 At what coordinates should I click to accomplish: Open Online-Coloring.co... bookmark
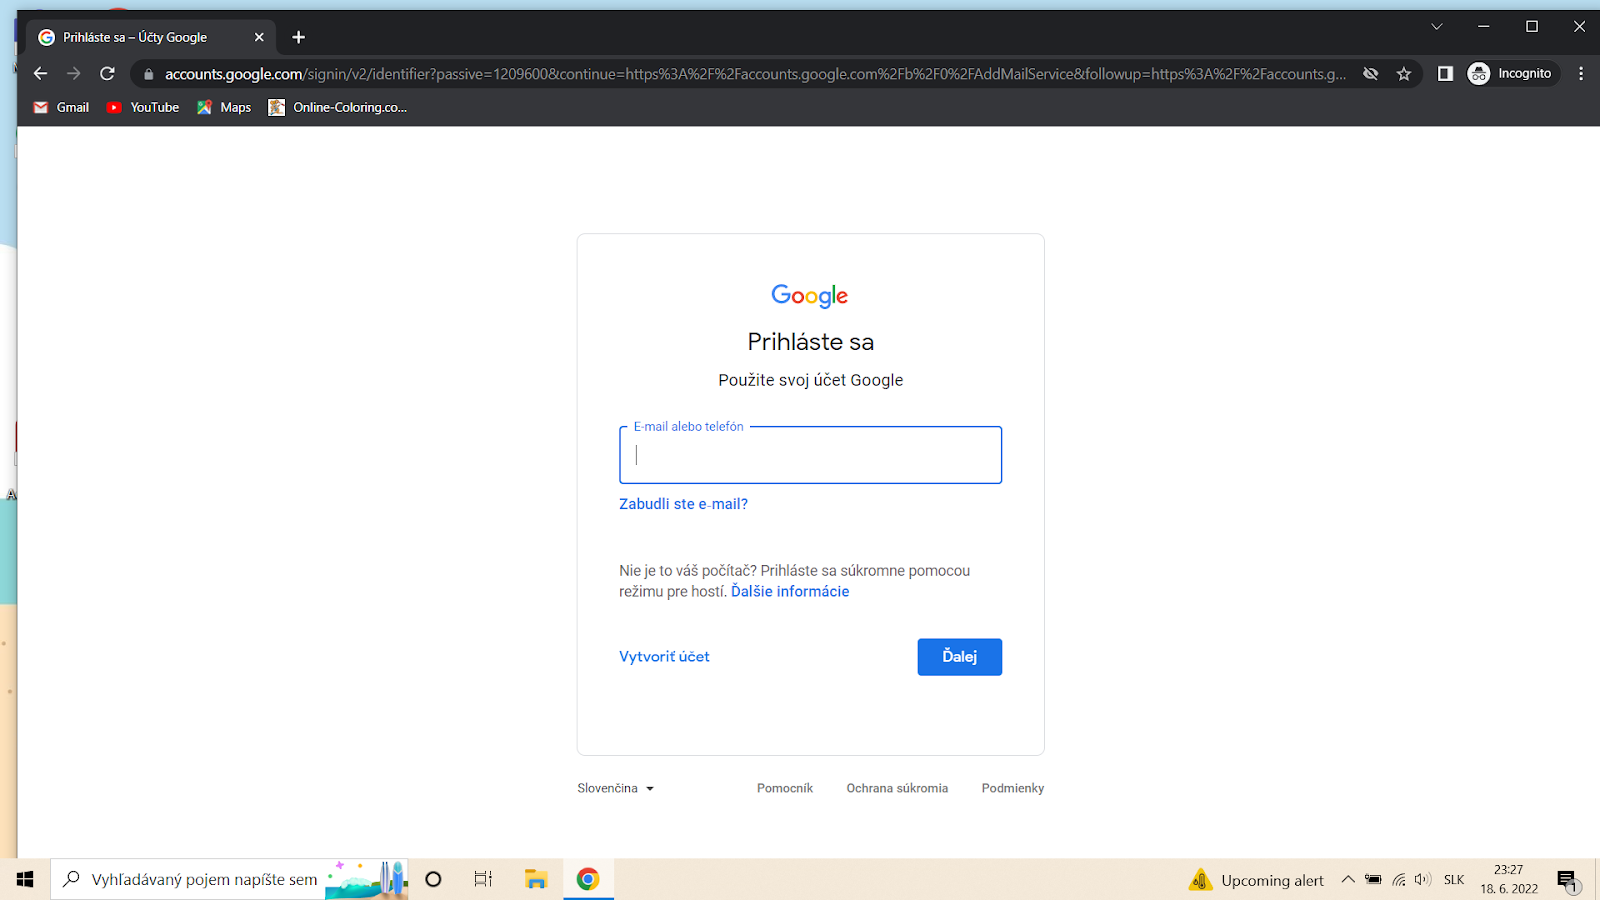338,107
